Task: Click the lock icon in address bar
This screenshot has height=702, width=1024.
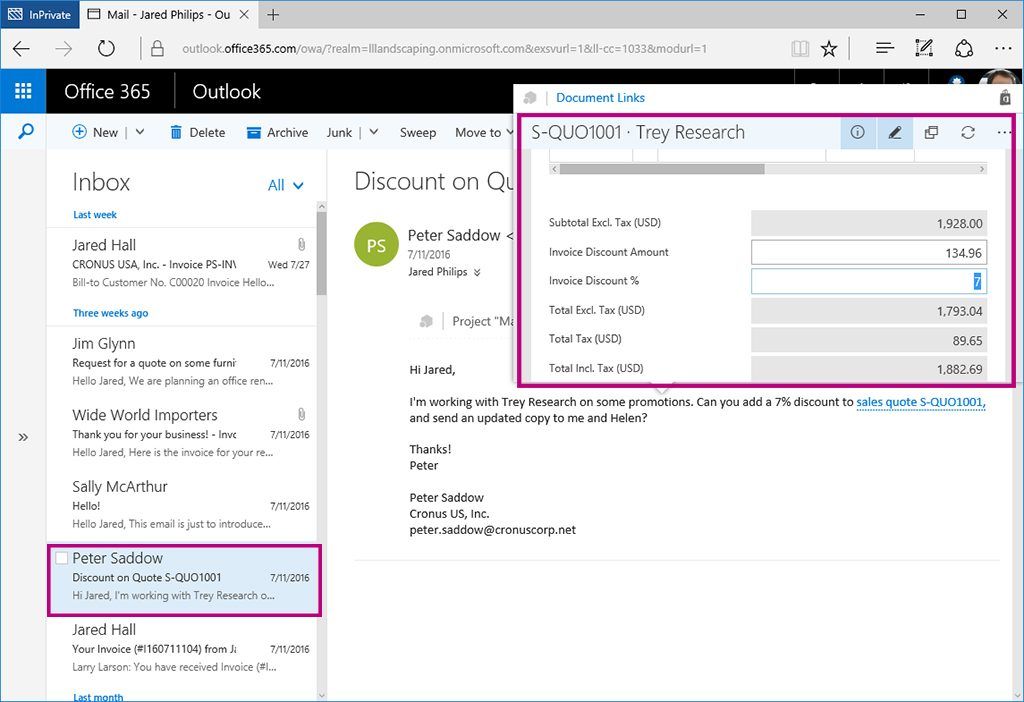Action: [157, 48]
